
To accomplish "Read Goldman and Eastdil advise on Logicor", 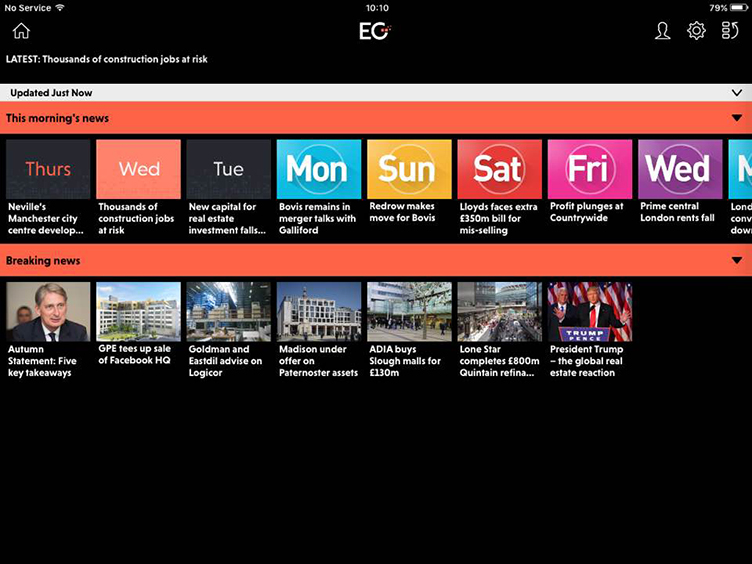I will [x=225, y=361].
